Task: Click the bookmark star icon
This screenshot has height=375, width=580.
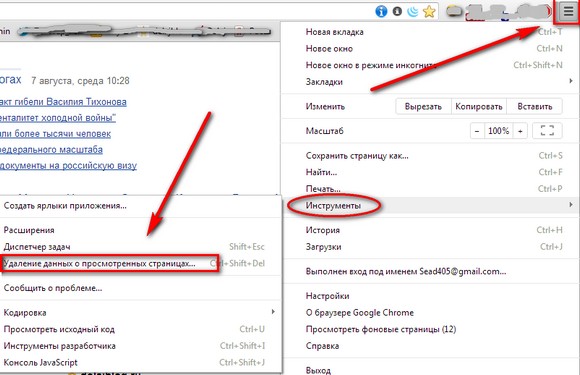Action: click(429, 11)
